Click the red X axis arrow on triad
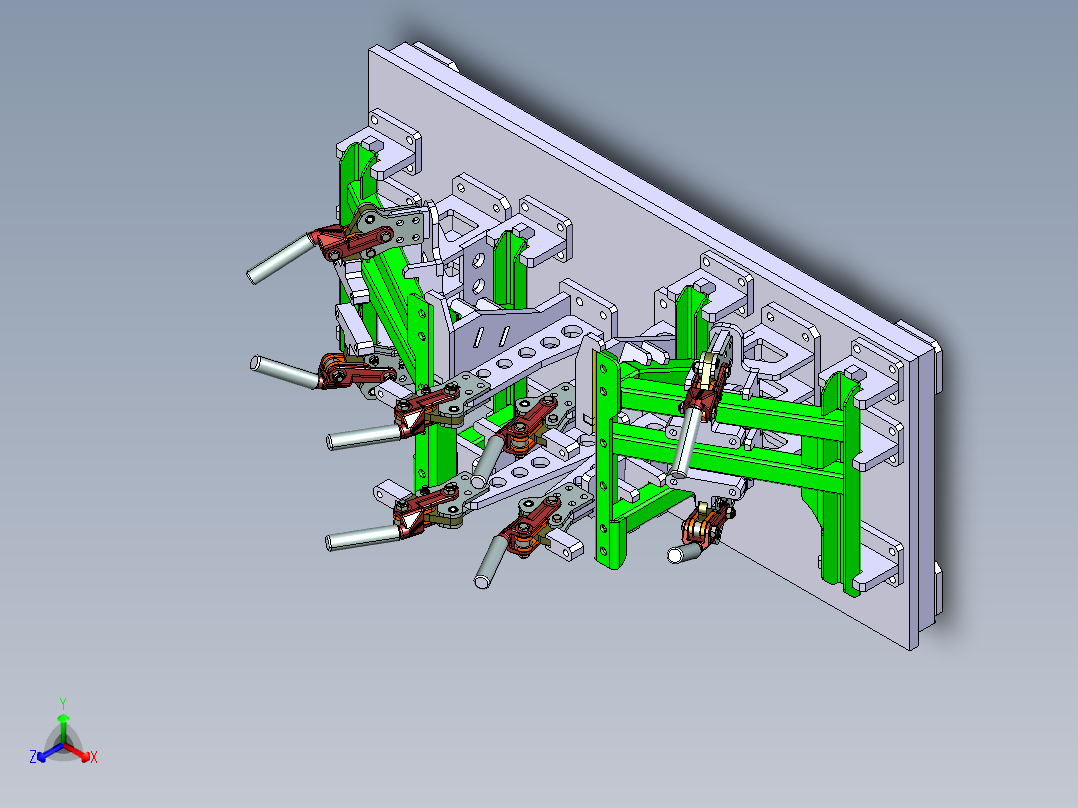 (78, 753)
